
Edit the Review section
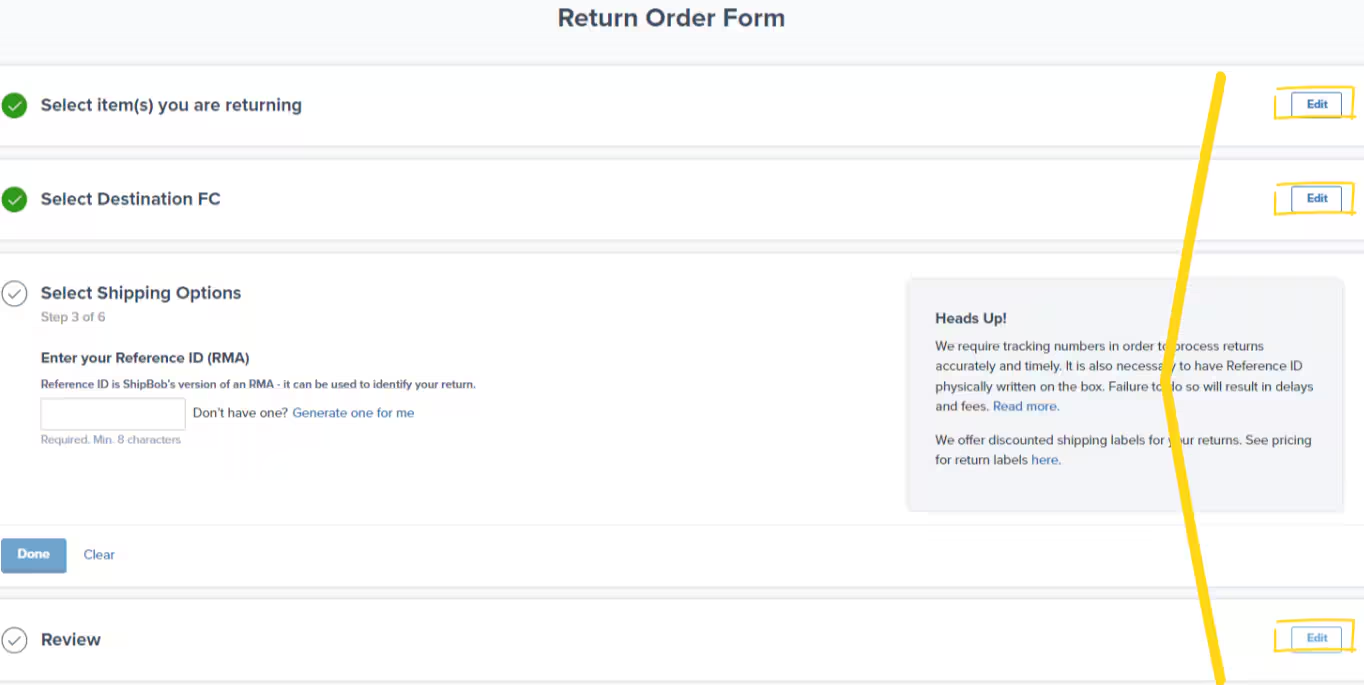pyautogui.click(x=1316, y=638)
